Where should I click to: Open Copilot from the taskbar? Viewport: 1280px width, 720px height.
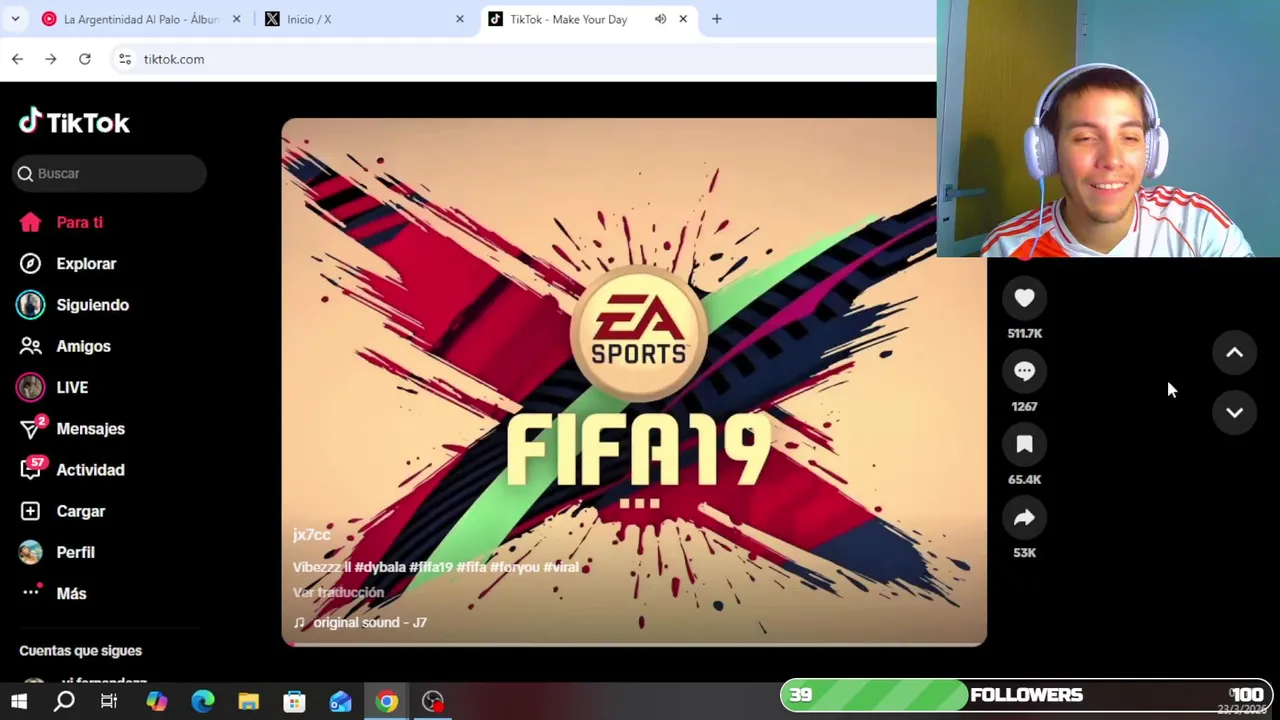click(x=157, y=701)
